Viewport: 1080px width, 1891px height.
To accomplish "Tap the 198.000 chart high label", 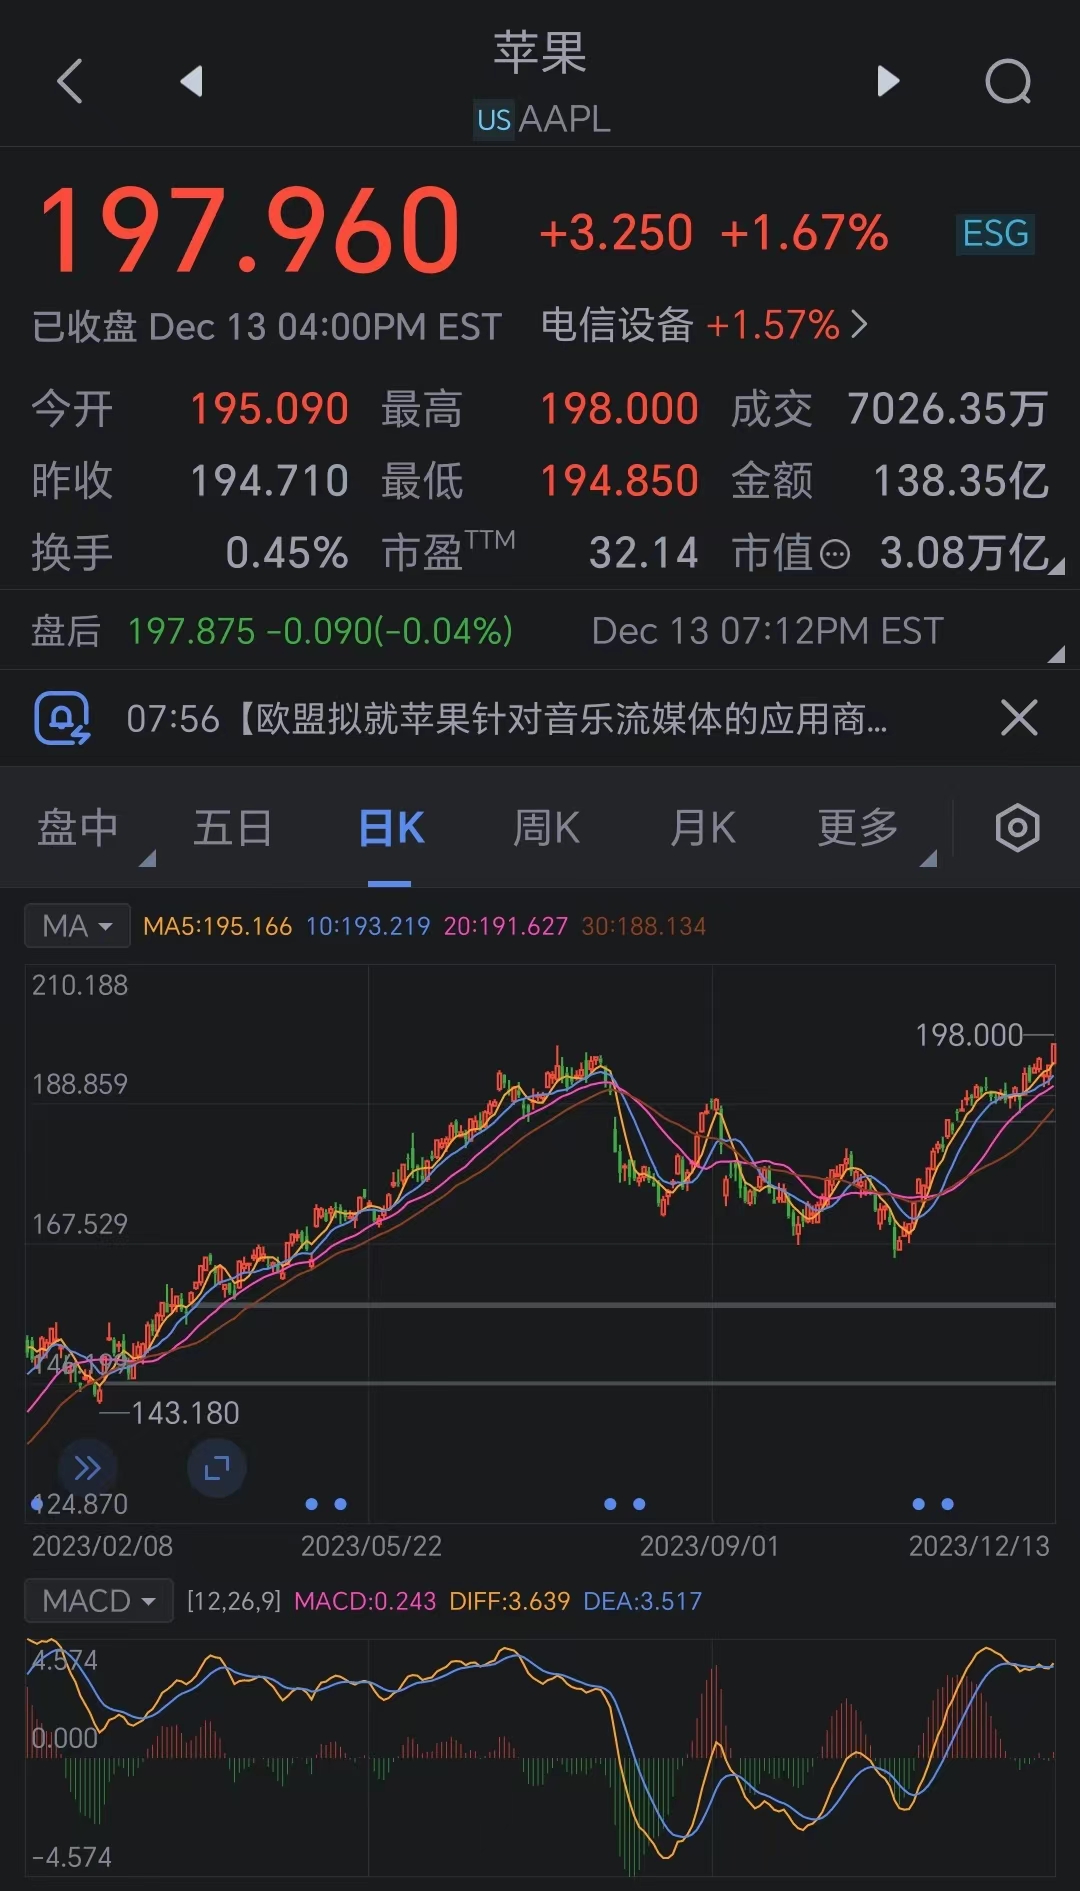I will click(969, 1035).
